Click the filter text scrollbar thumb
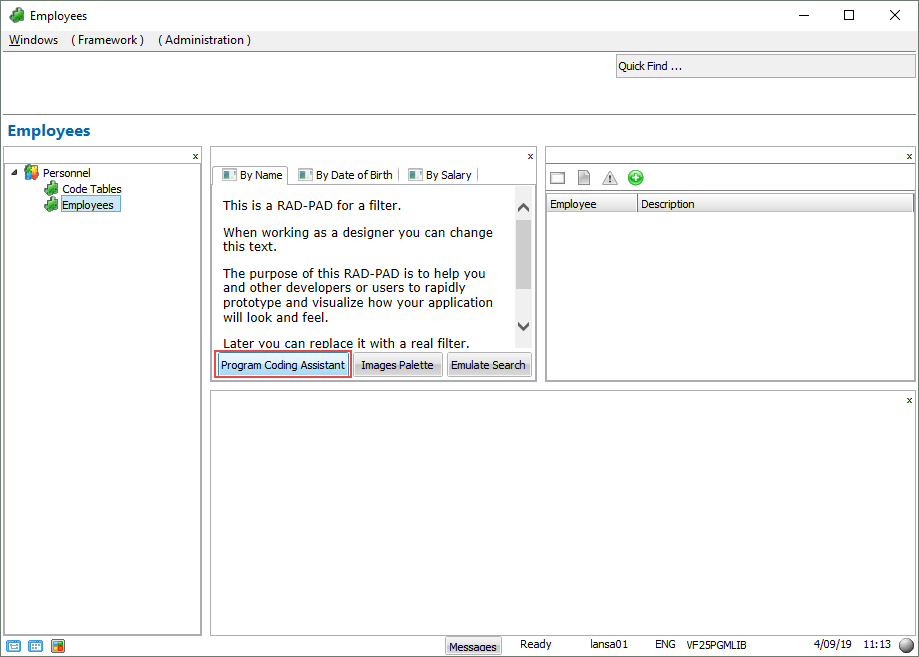The image size is (919, 657). click(x=523, y=254)
